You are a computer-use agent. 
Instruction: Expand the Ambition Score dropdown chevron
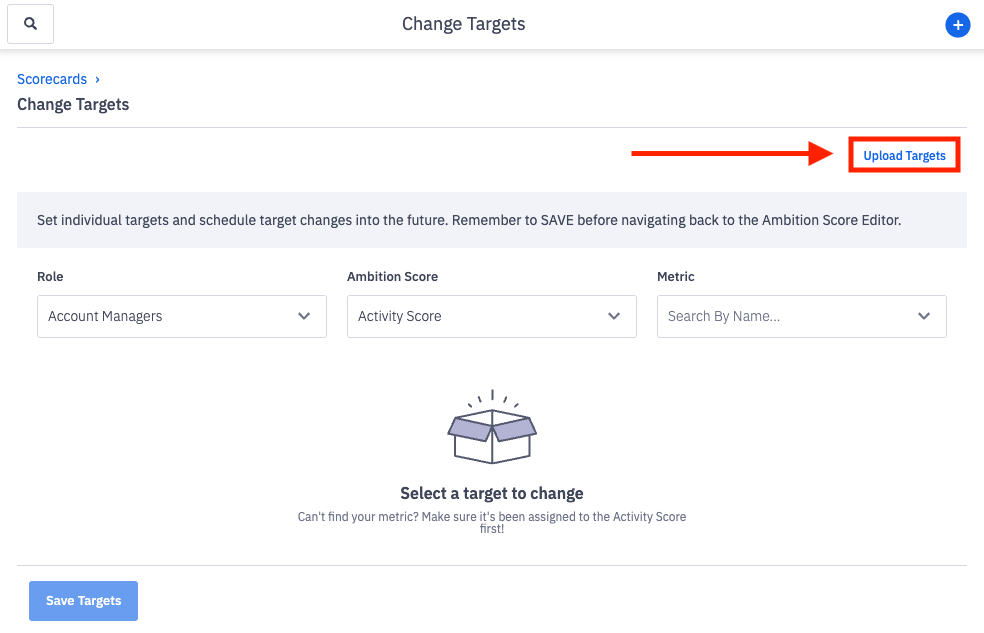[x=614, y=316]
